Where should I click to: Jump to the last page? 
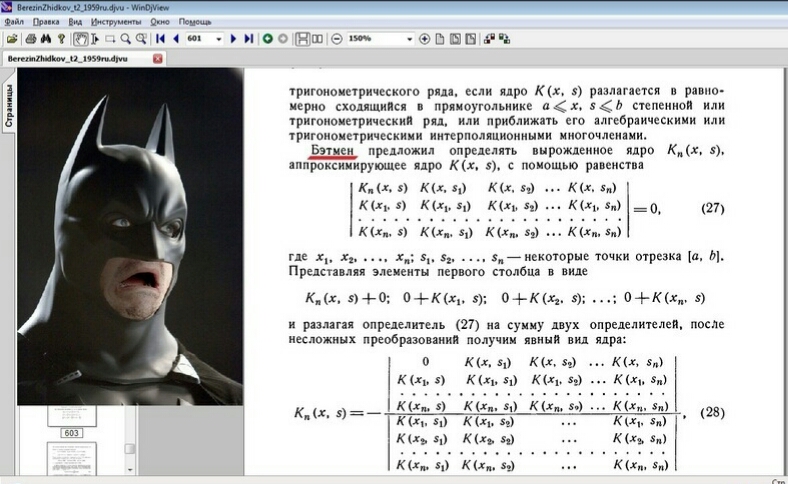click(x=248, y=39)
